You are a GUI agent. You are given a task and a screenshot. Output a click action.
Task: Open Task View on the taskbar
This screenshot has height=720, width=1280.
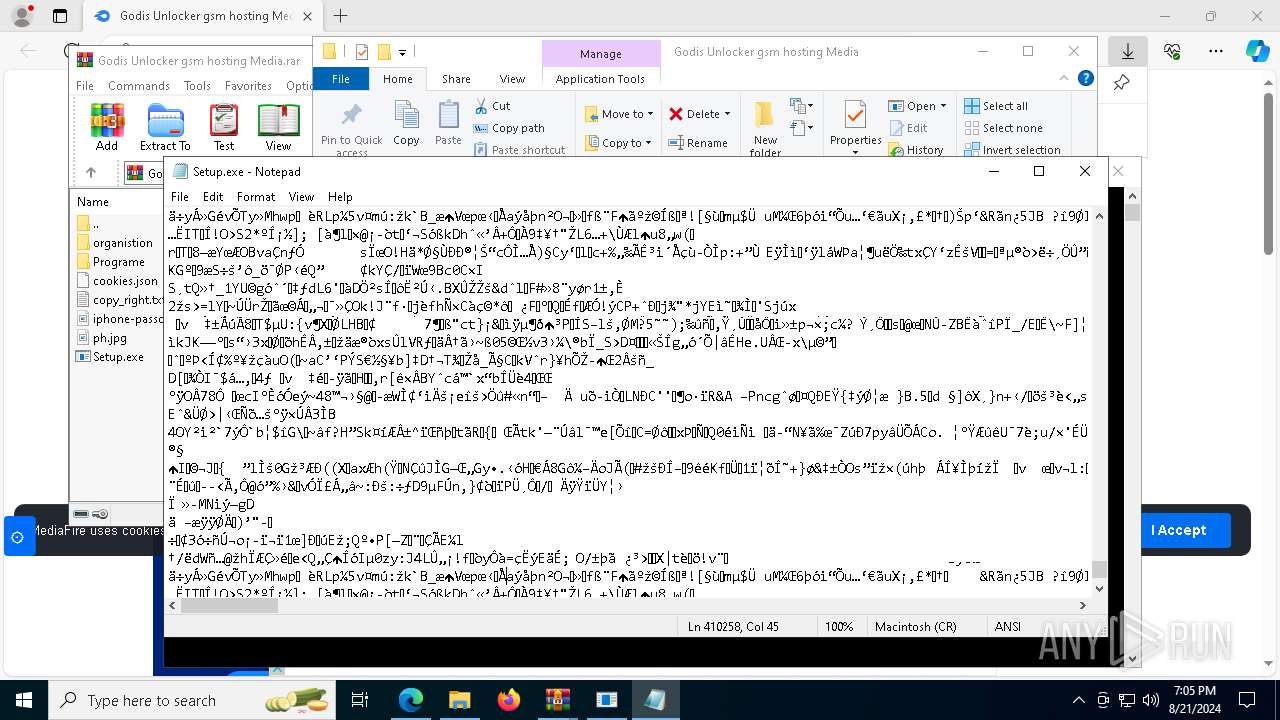[x=360, y=700]
